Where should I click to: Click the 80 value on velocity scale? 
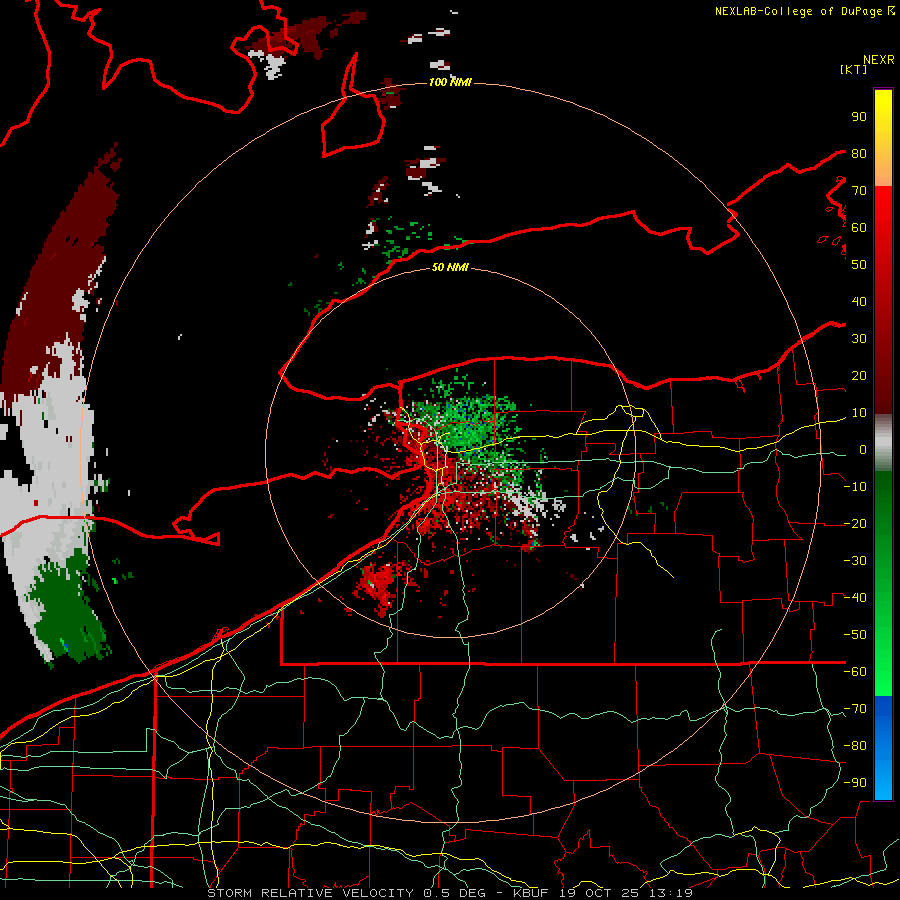pos(859,153)
